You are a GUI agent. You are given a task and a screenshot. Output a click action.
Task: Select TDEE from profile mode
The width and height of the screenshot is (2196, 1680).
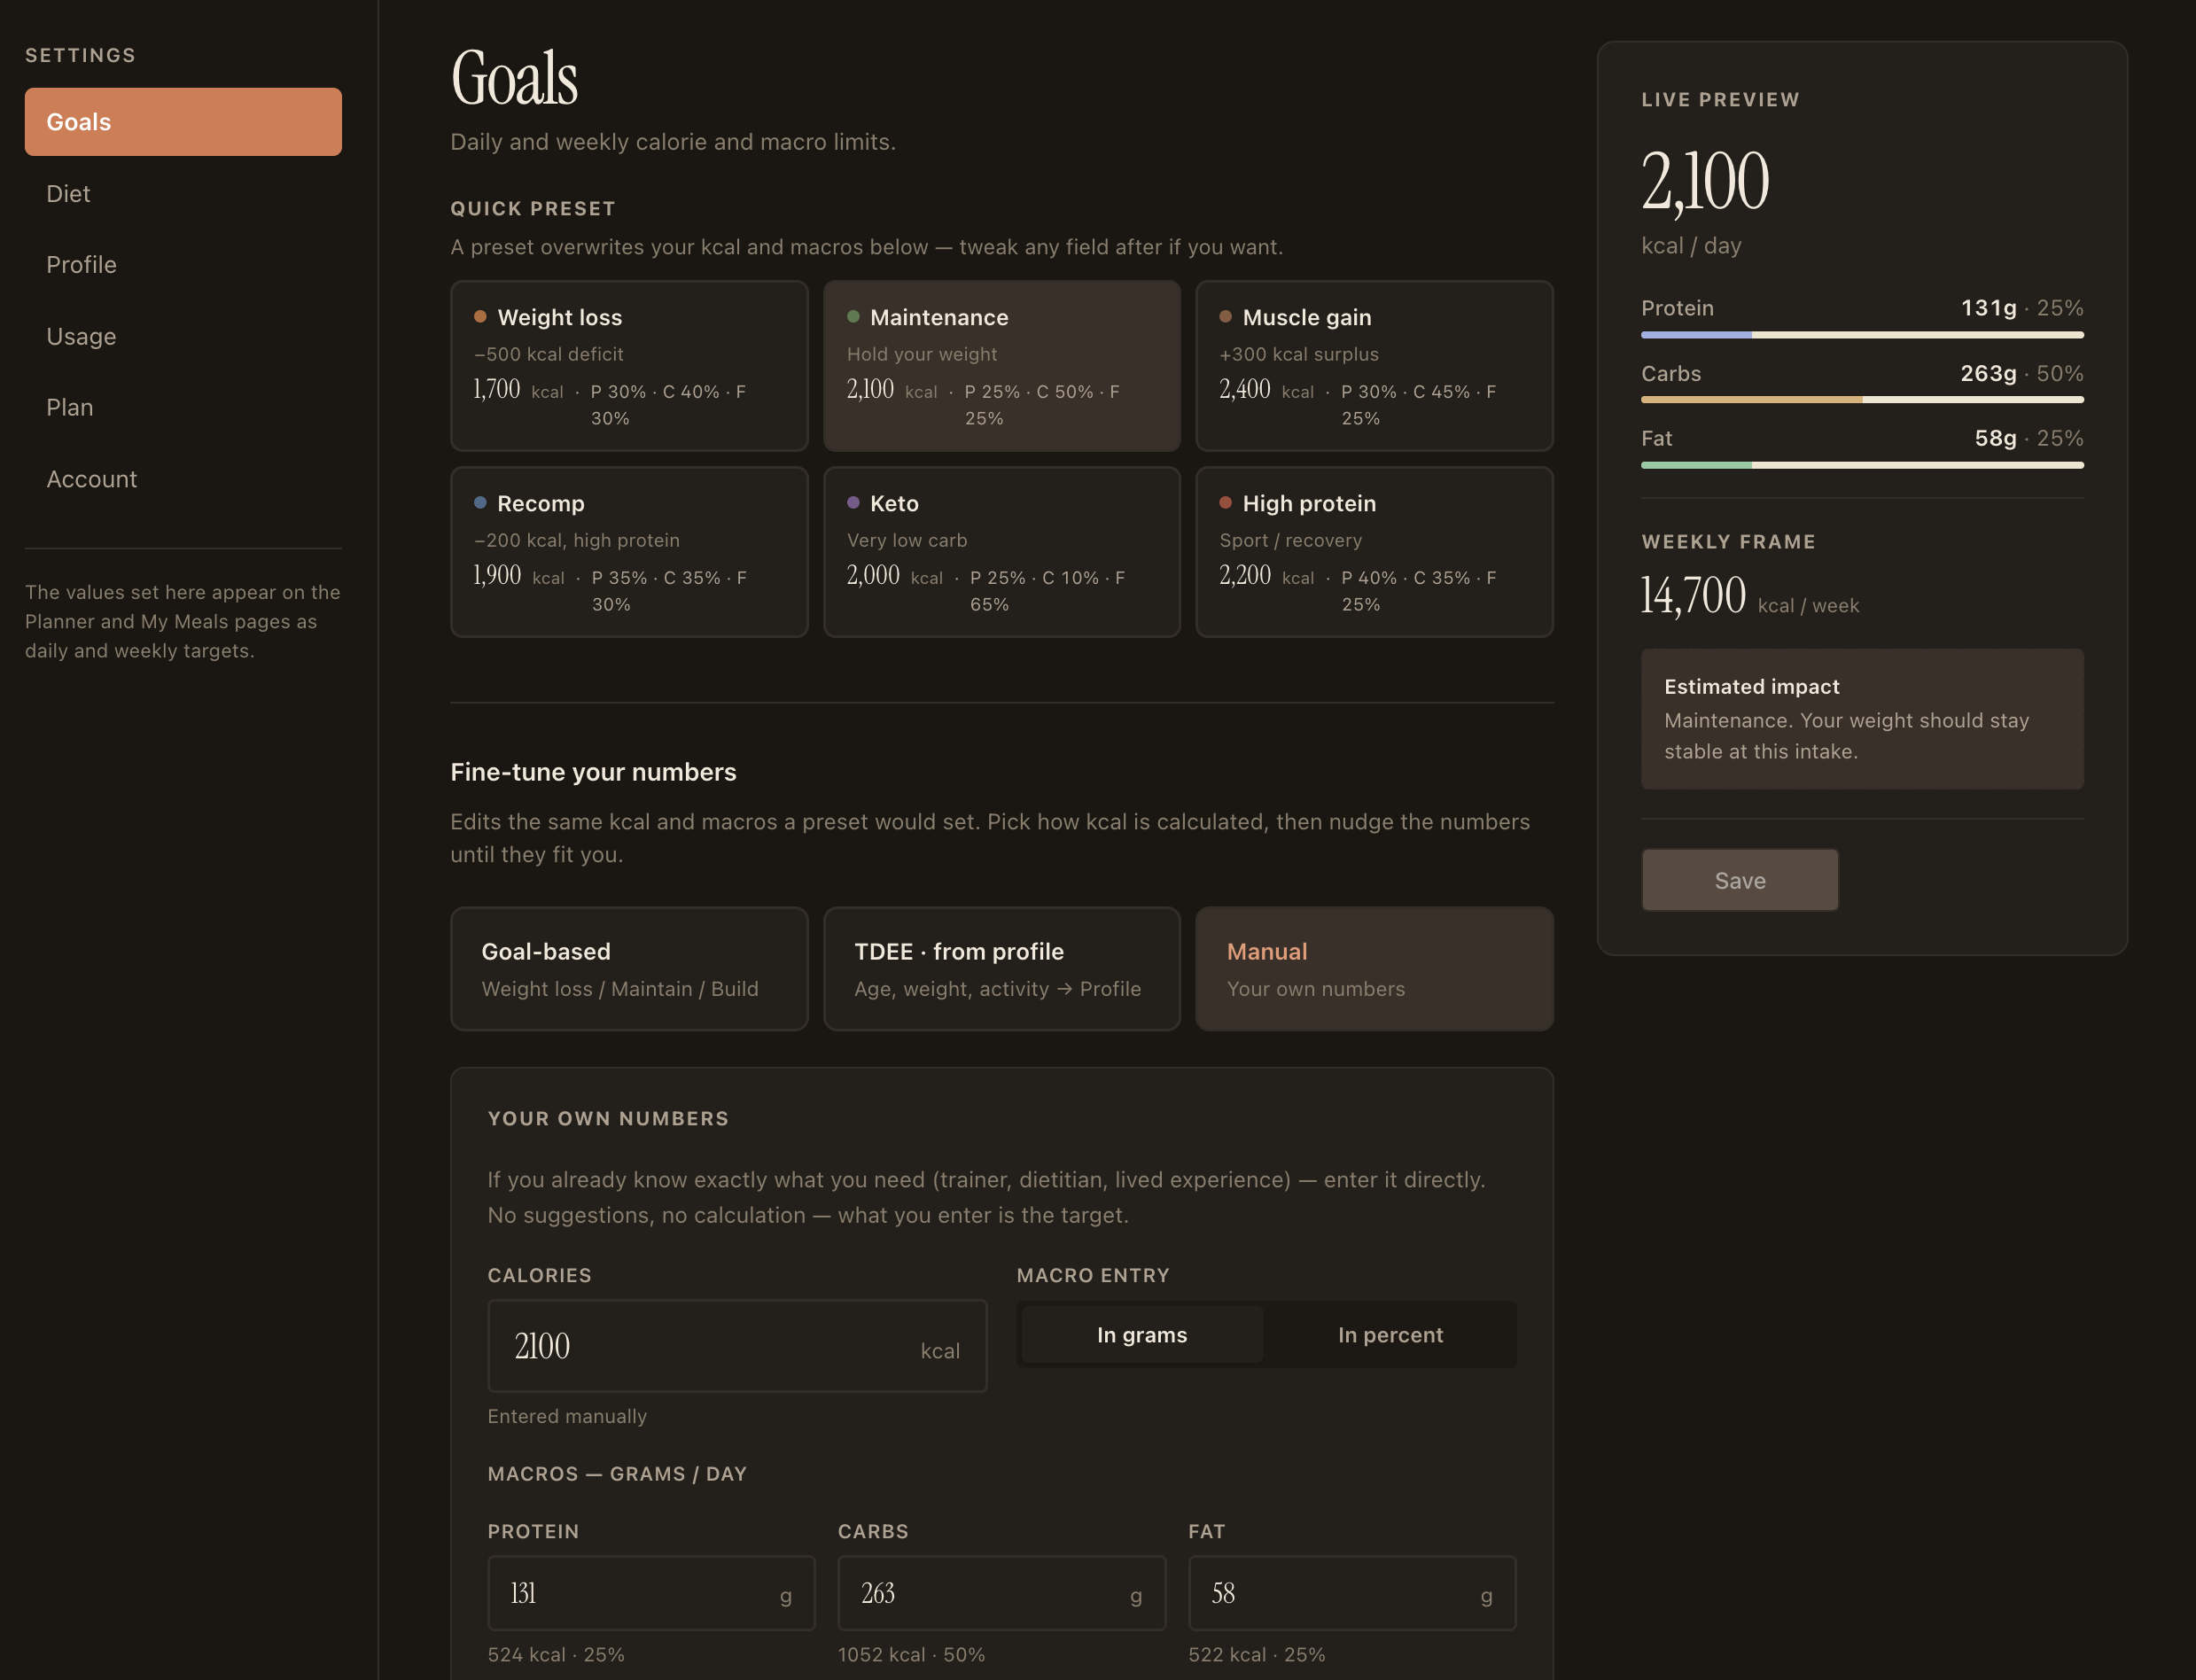point(1002,969)
